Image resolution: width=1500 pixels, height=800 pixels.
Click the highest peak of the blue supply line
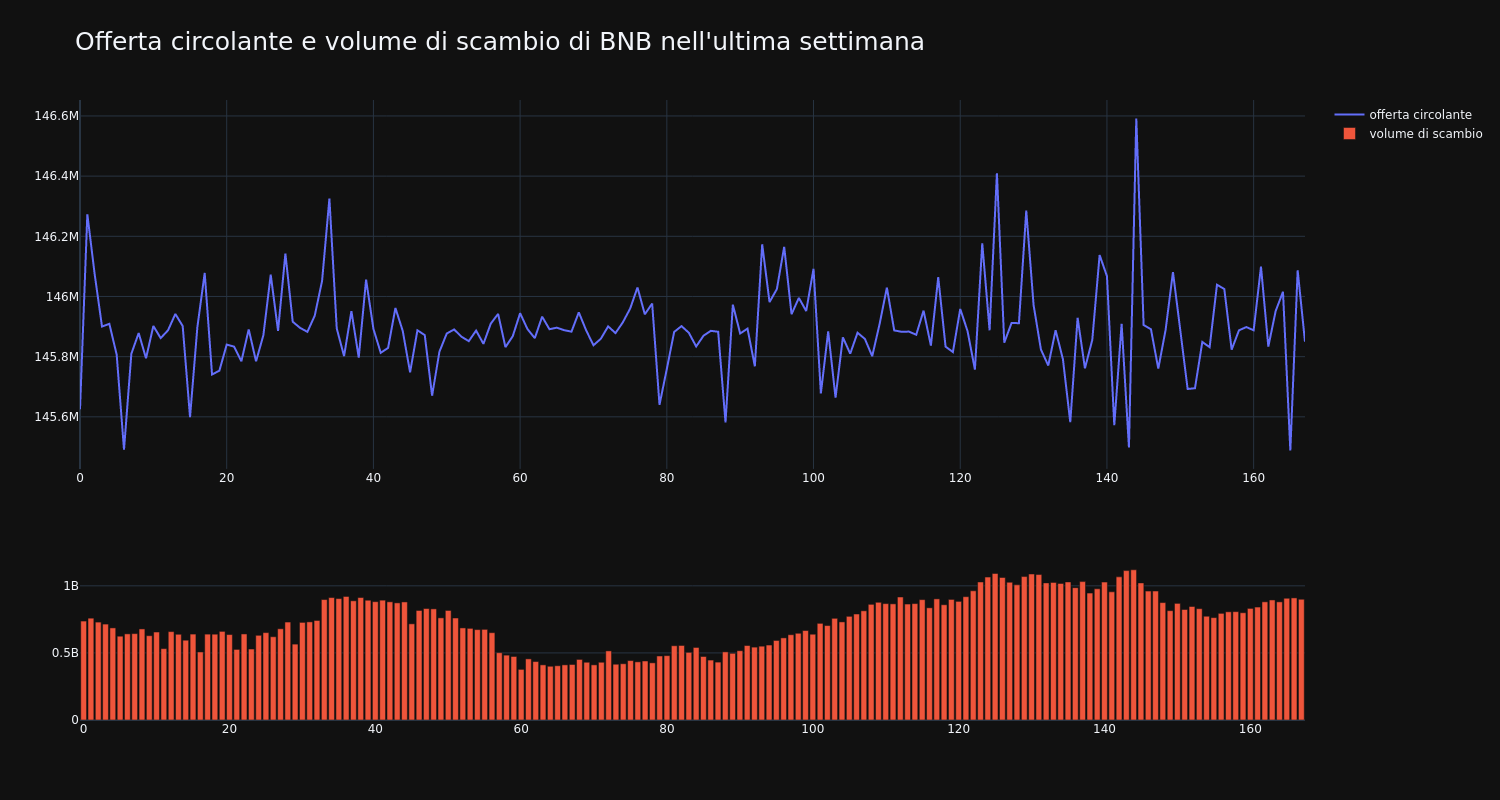(1136, 120)
